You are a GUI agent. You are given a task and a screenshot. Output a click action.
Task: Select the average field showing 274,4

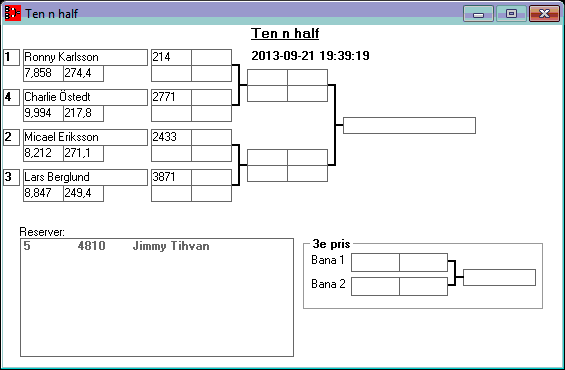83,73
